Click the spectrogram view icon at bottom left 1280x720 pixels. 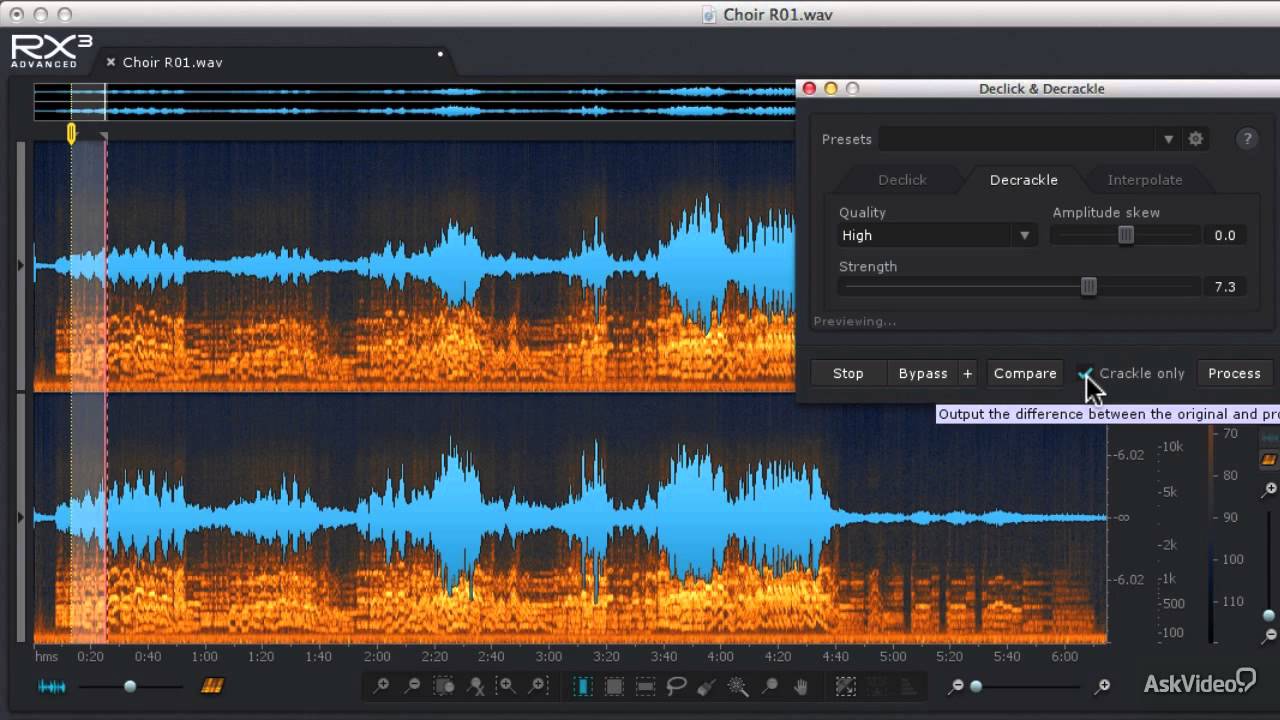coord(212,686)
